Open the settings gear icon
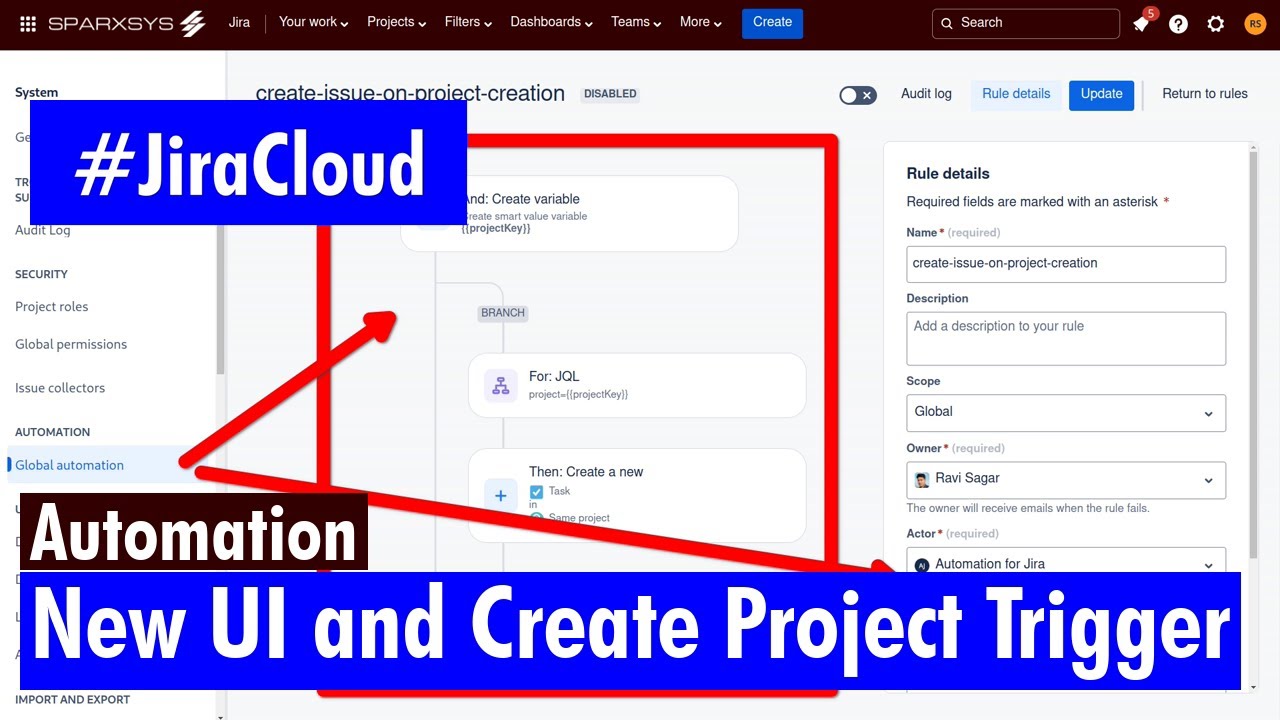 [x=1215, y=24]
